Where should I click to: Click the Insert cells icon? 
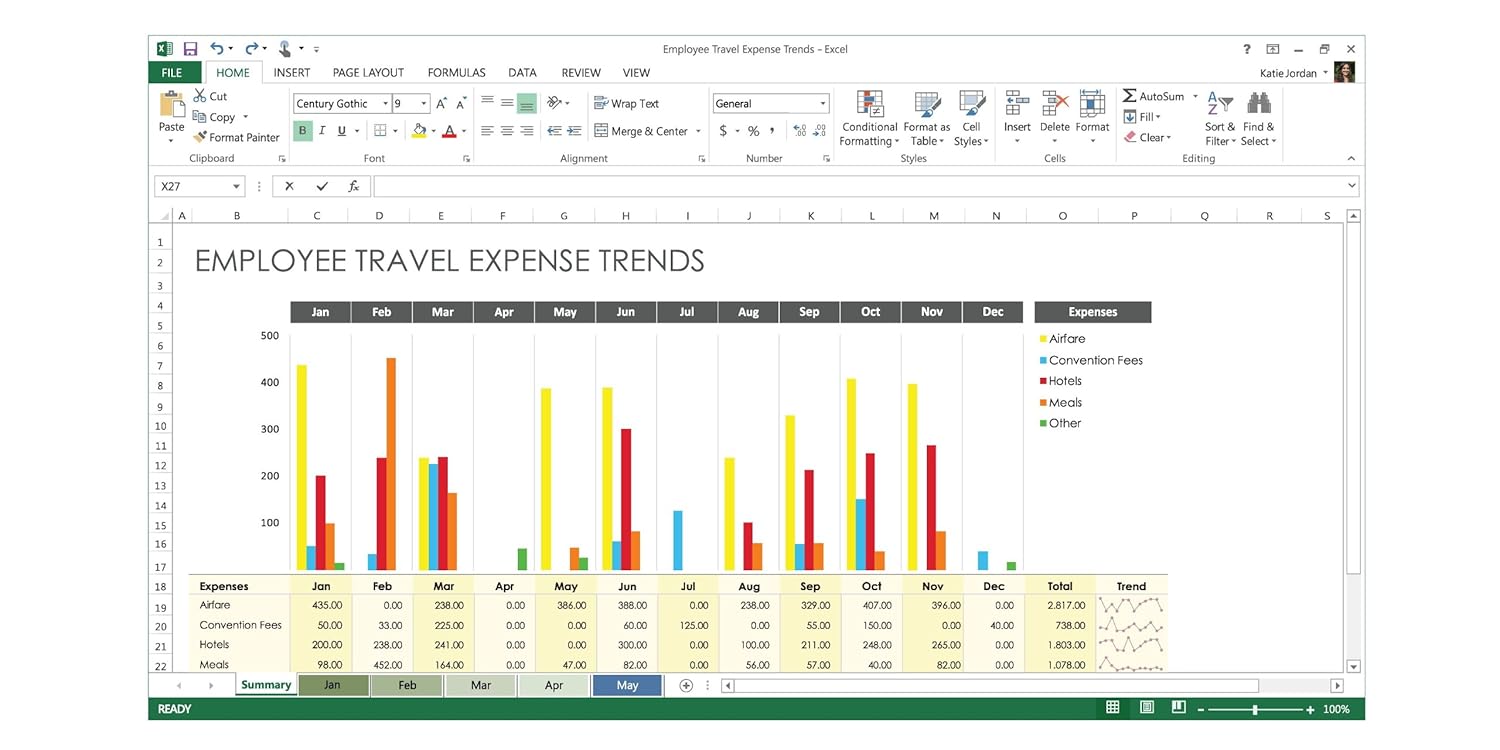pyautogui.click(x=1017, y=104)
